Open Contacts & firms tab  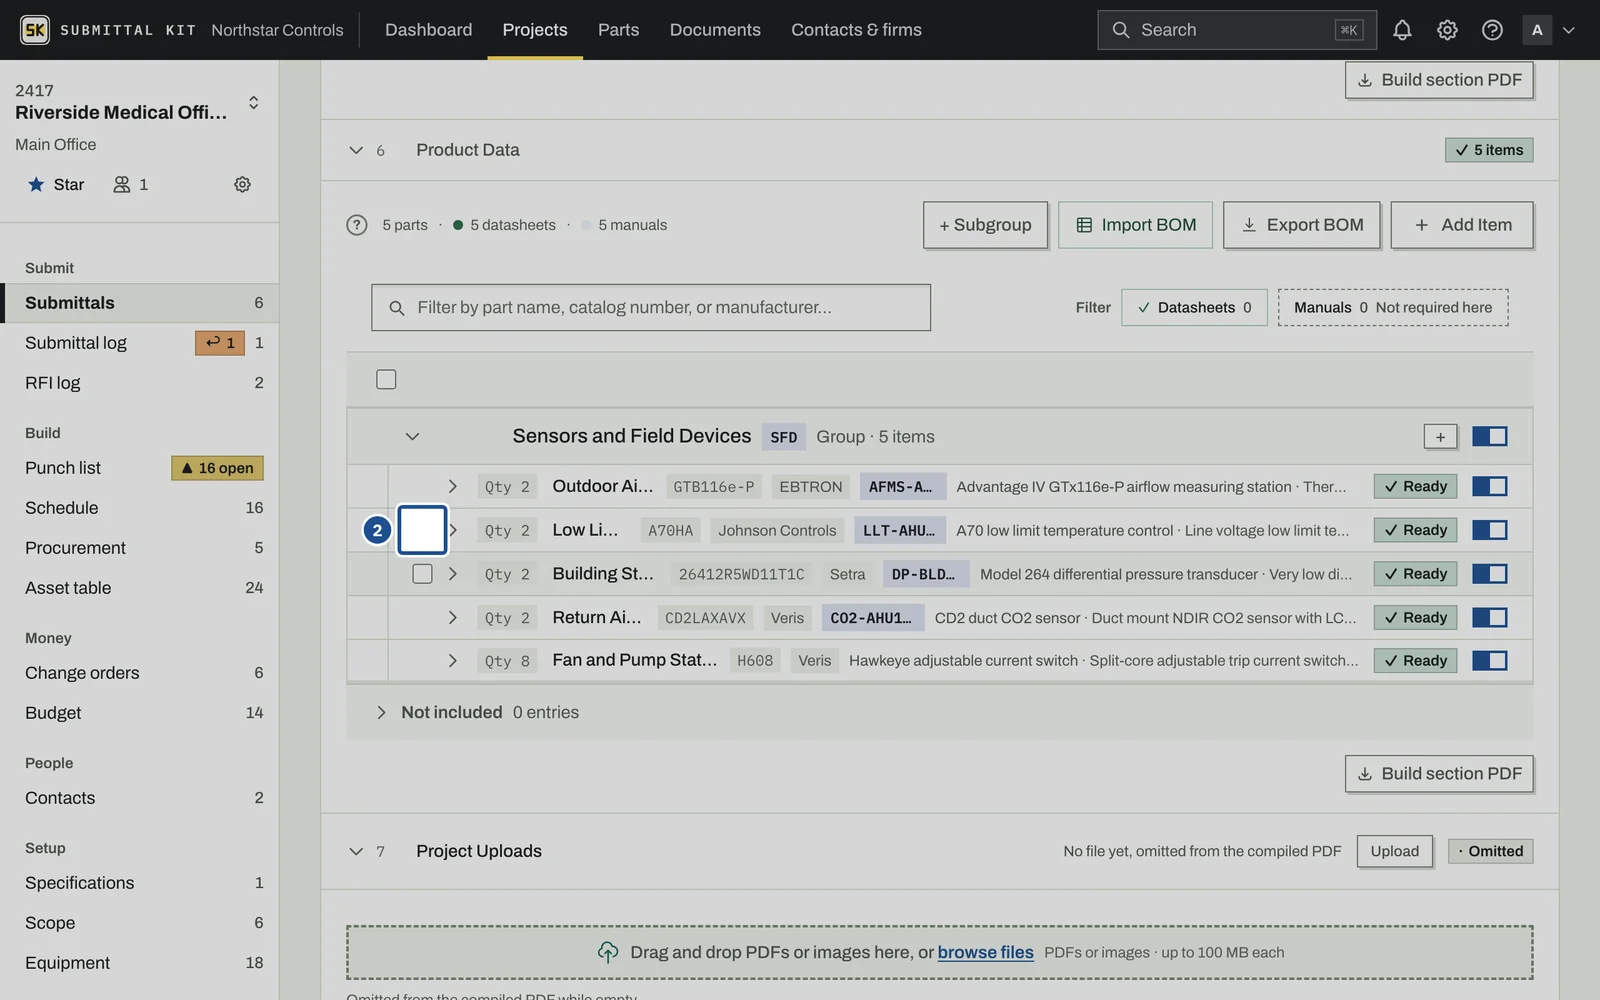856,30
